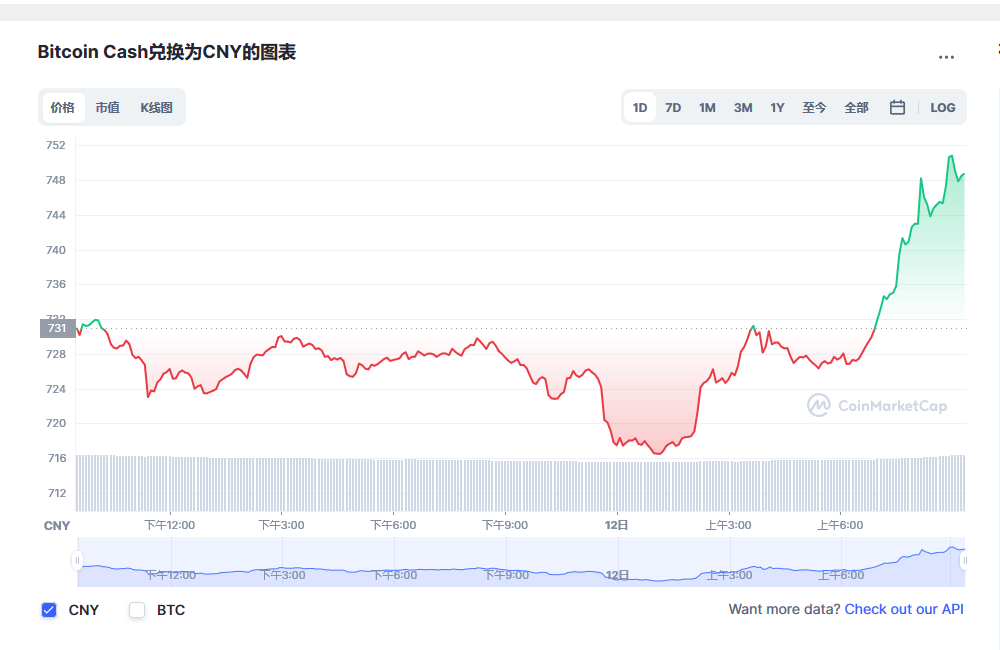1000x650 pixels.
Task: Open the three-dot more options menu
Action: pyautogui.click(x=946, y=57)
